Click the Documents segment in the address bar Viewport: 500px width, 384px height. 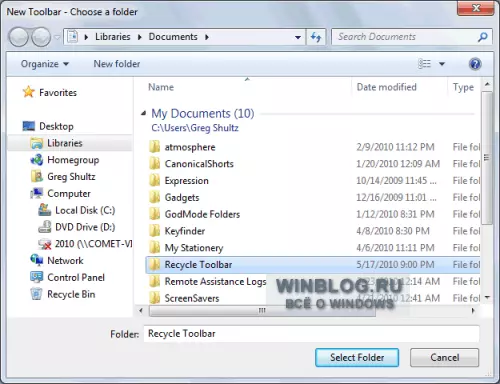tap(173, 37)
